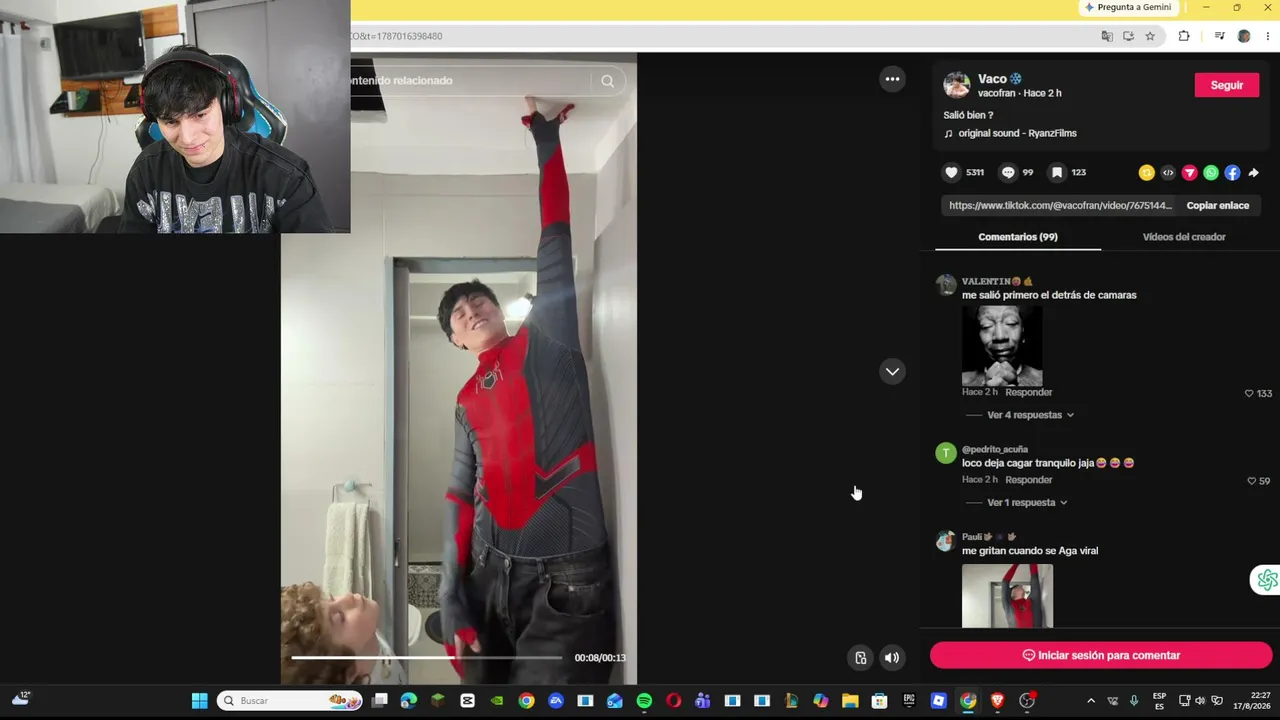Show hidden system tray icons chevron
Image resolution: width=1280 pixels, height=720 pixels.
pos(1090,701)
